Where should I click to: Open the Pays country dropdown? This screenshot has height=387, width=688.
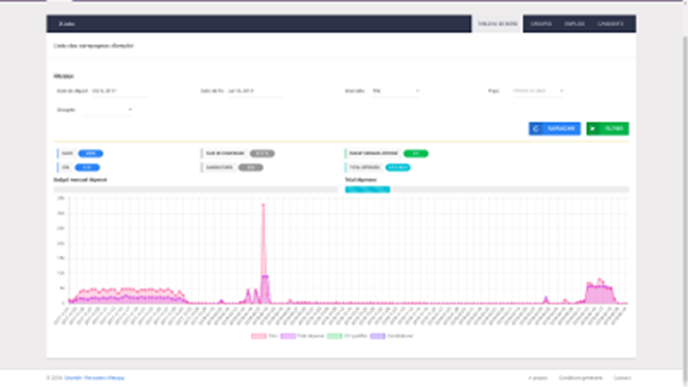[538, 91]
